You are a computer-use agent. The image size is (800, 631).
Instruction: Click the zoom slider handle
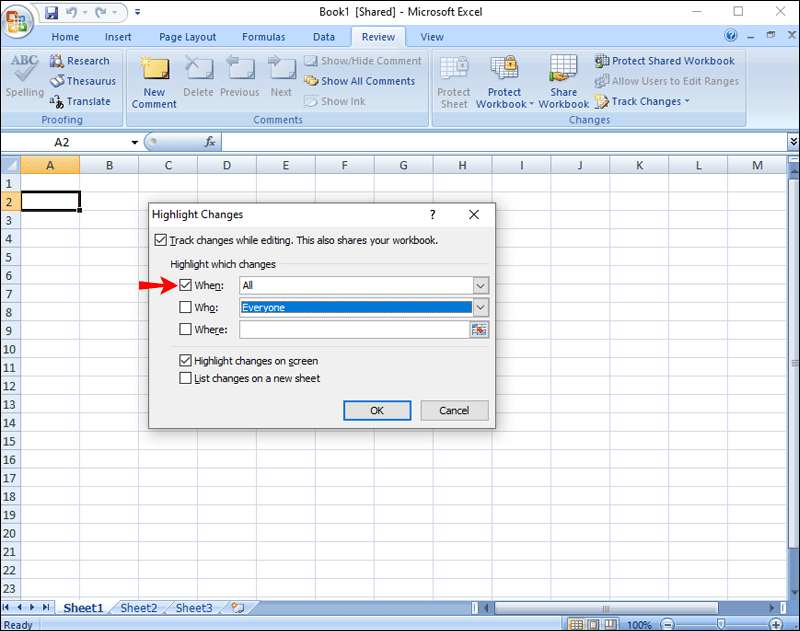pos(721,624)
